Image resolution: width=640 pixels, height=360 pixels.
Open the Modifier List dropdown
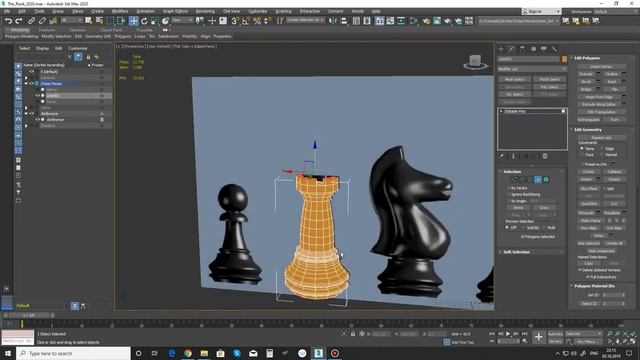pos(532,69)
